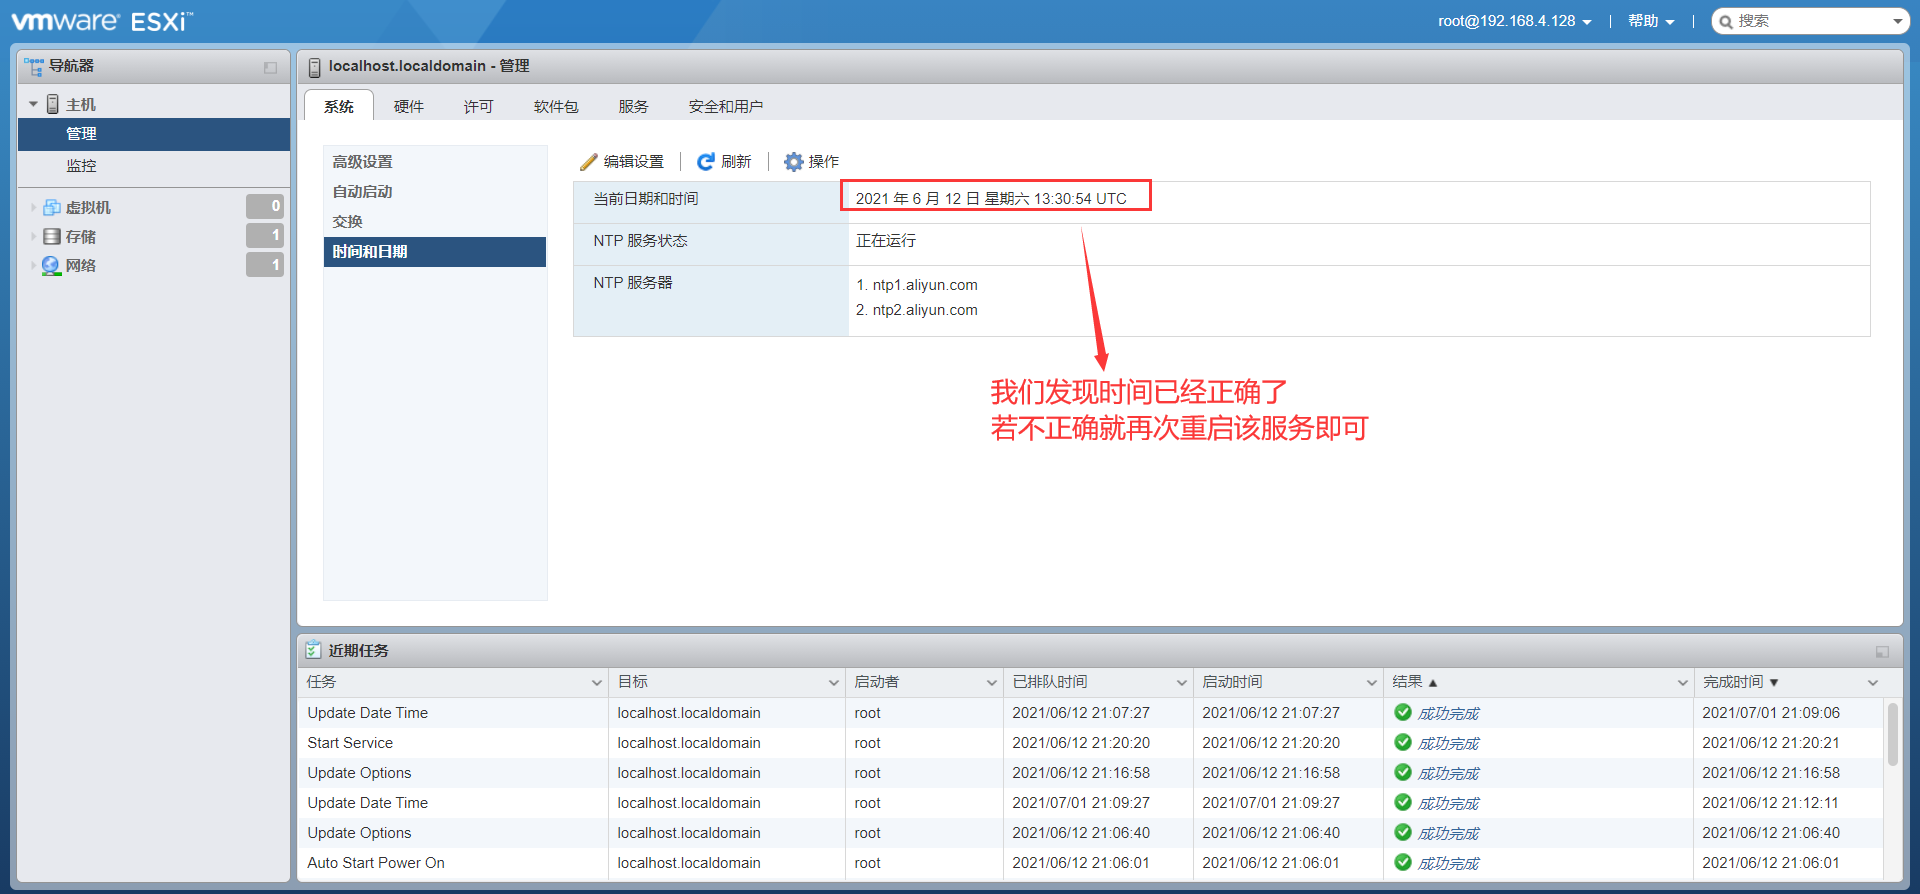
Task: Click Storage count badge in Navigator
Action: (265, 235)
